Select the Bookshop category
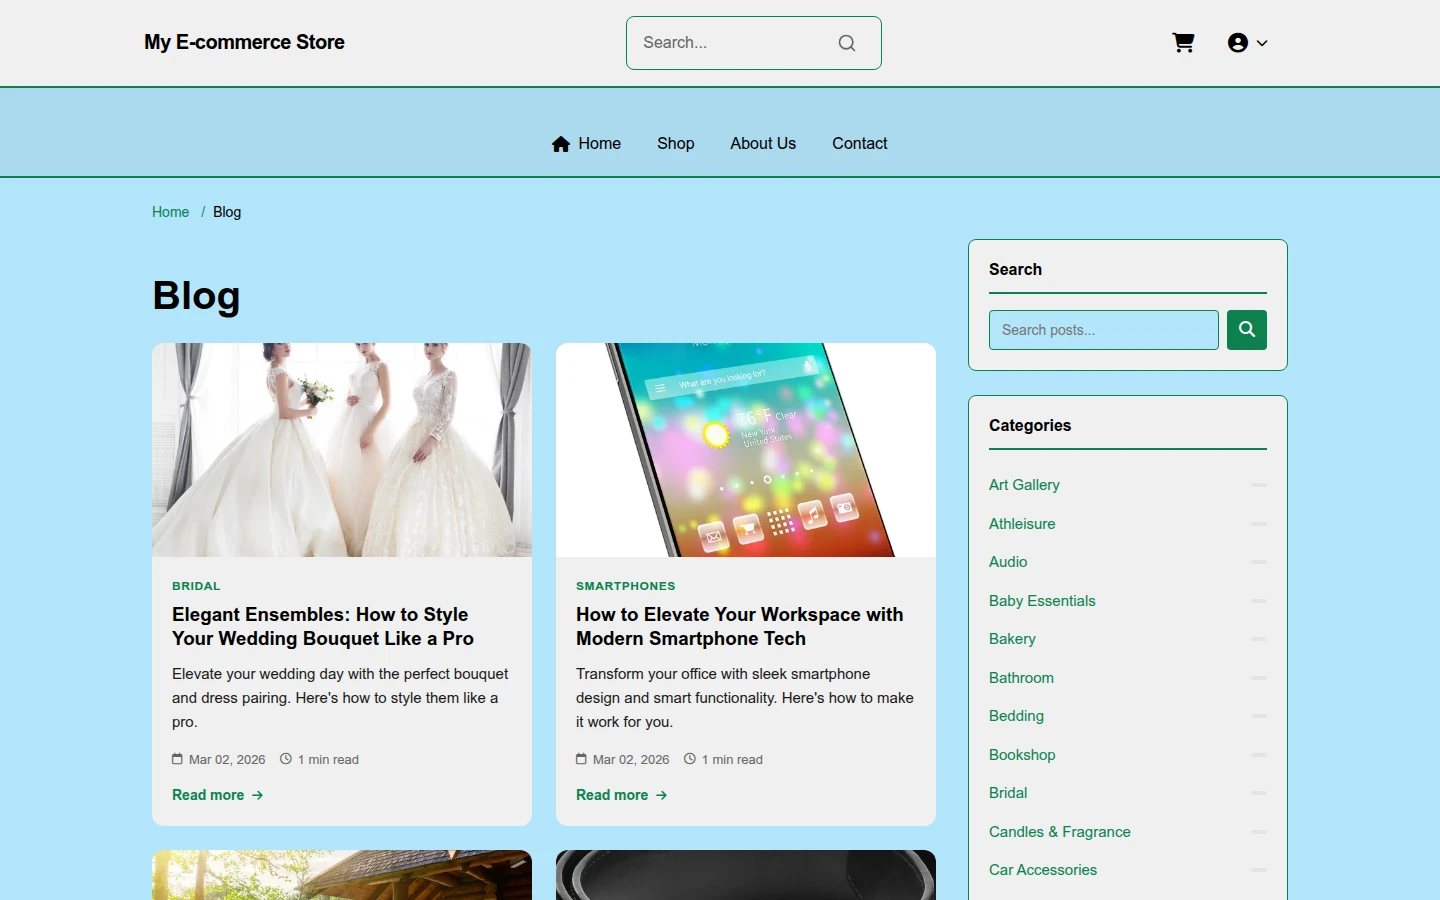 point(1022,755)
